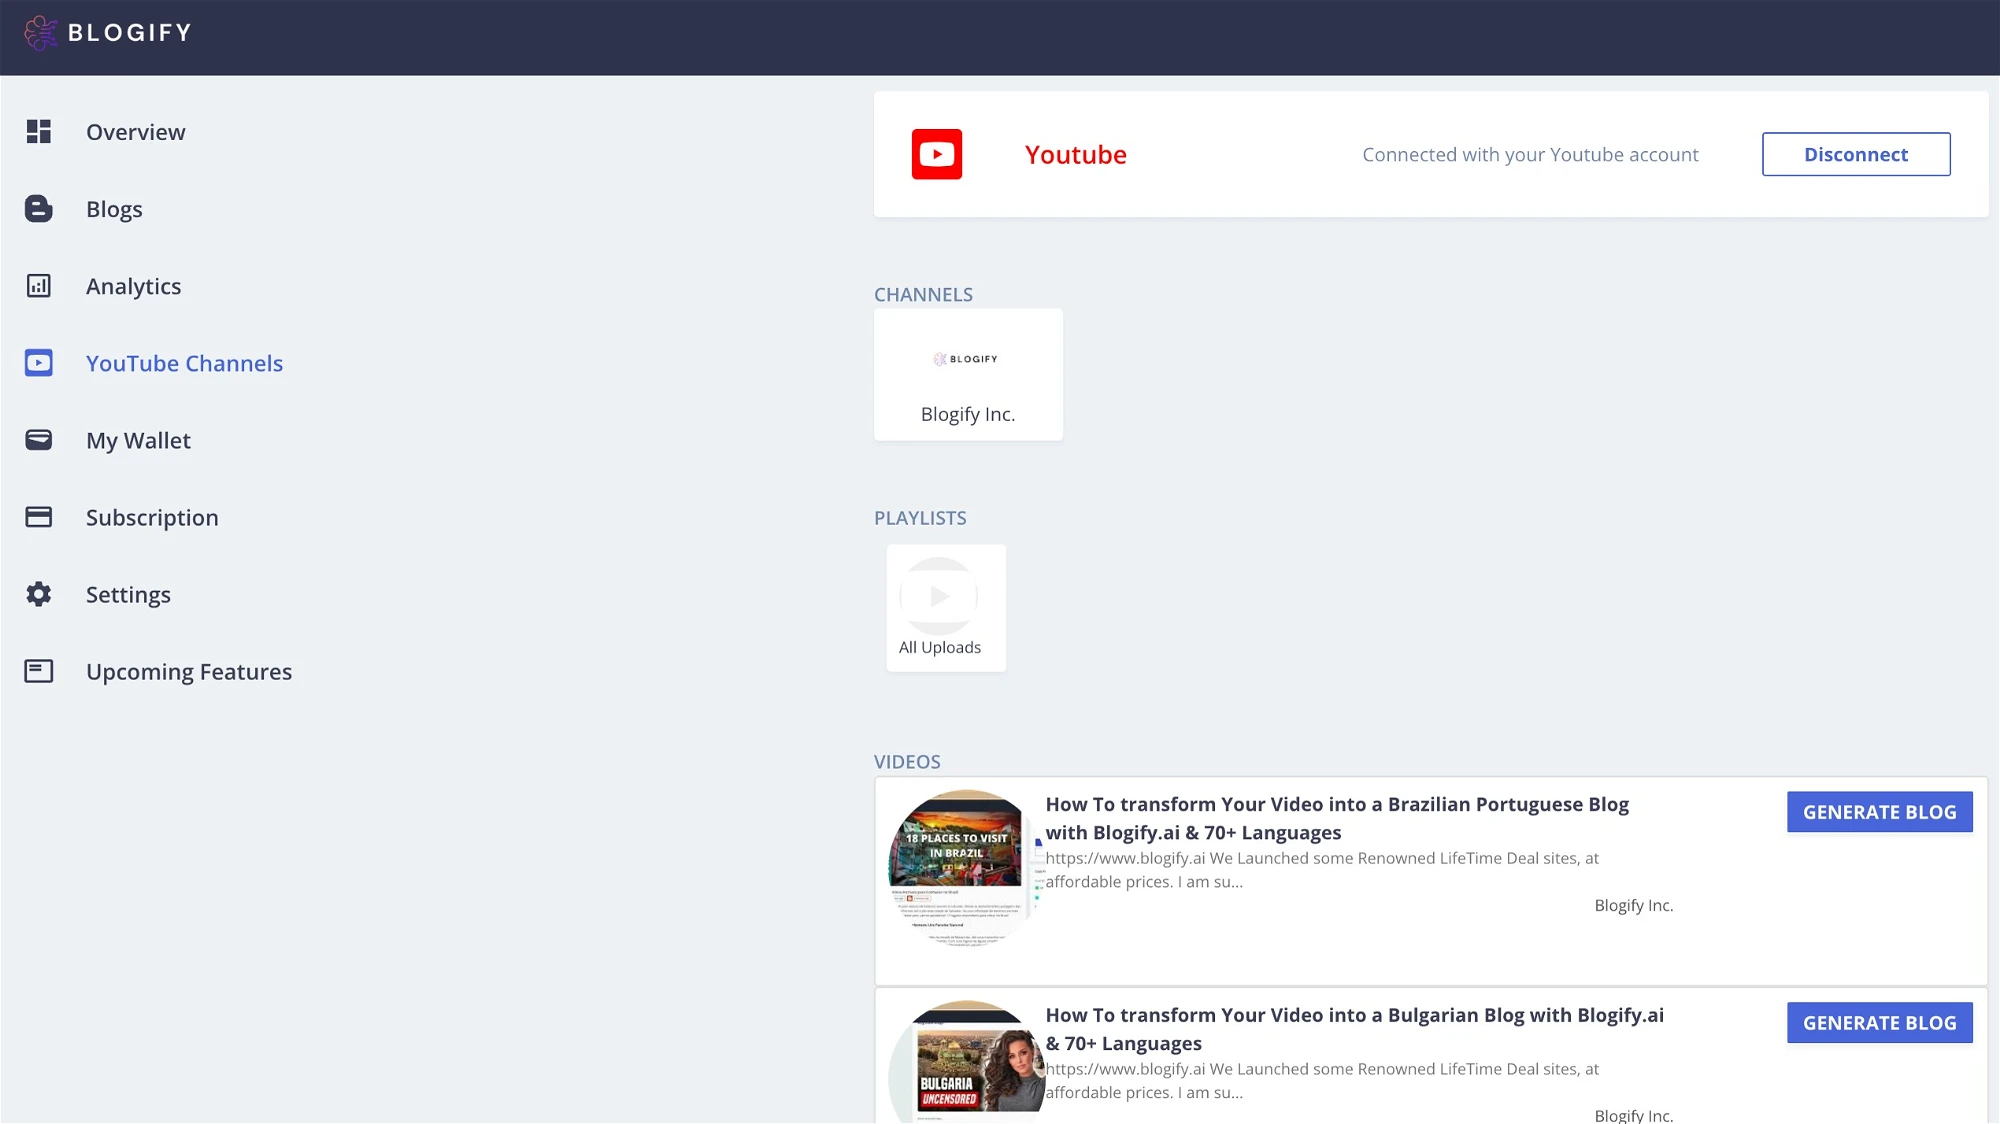Click the Subscription card icon
Screen dimensions: 2000x1124
pyautogui.click(x=39, y=517)
